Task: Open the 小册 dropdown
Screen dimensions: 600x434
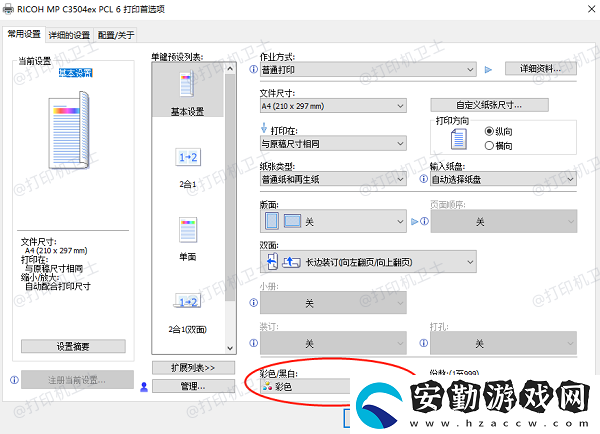Action: tap(333, 303)
